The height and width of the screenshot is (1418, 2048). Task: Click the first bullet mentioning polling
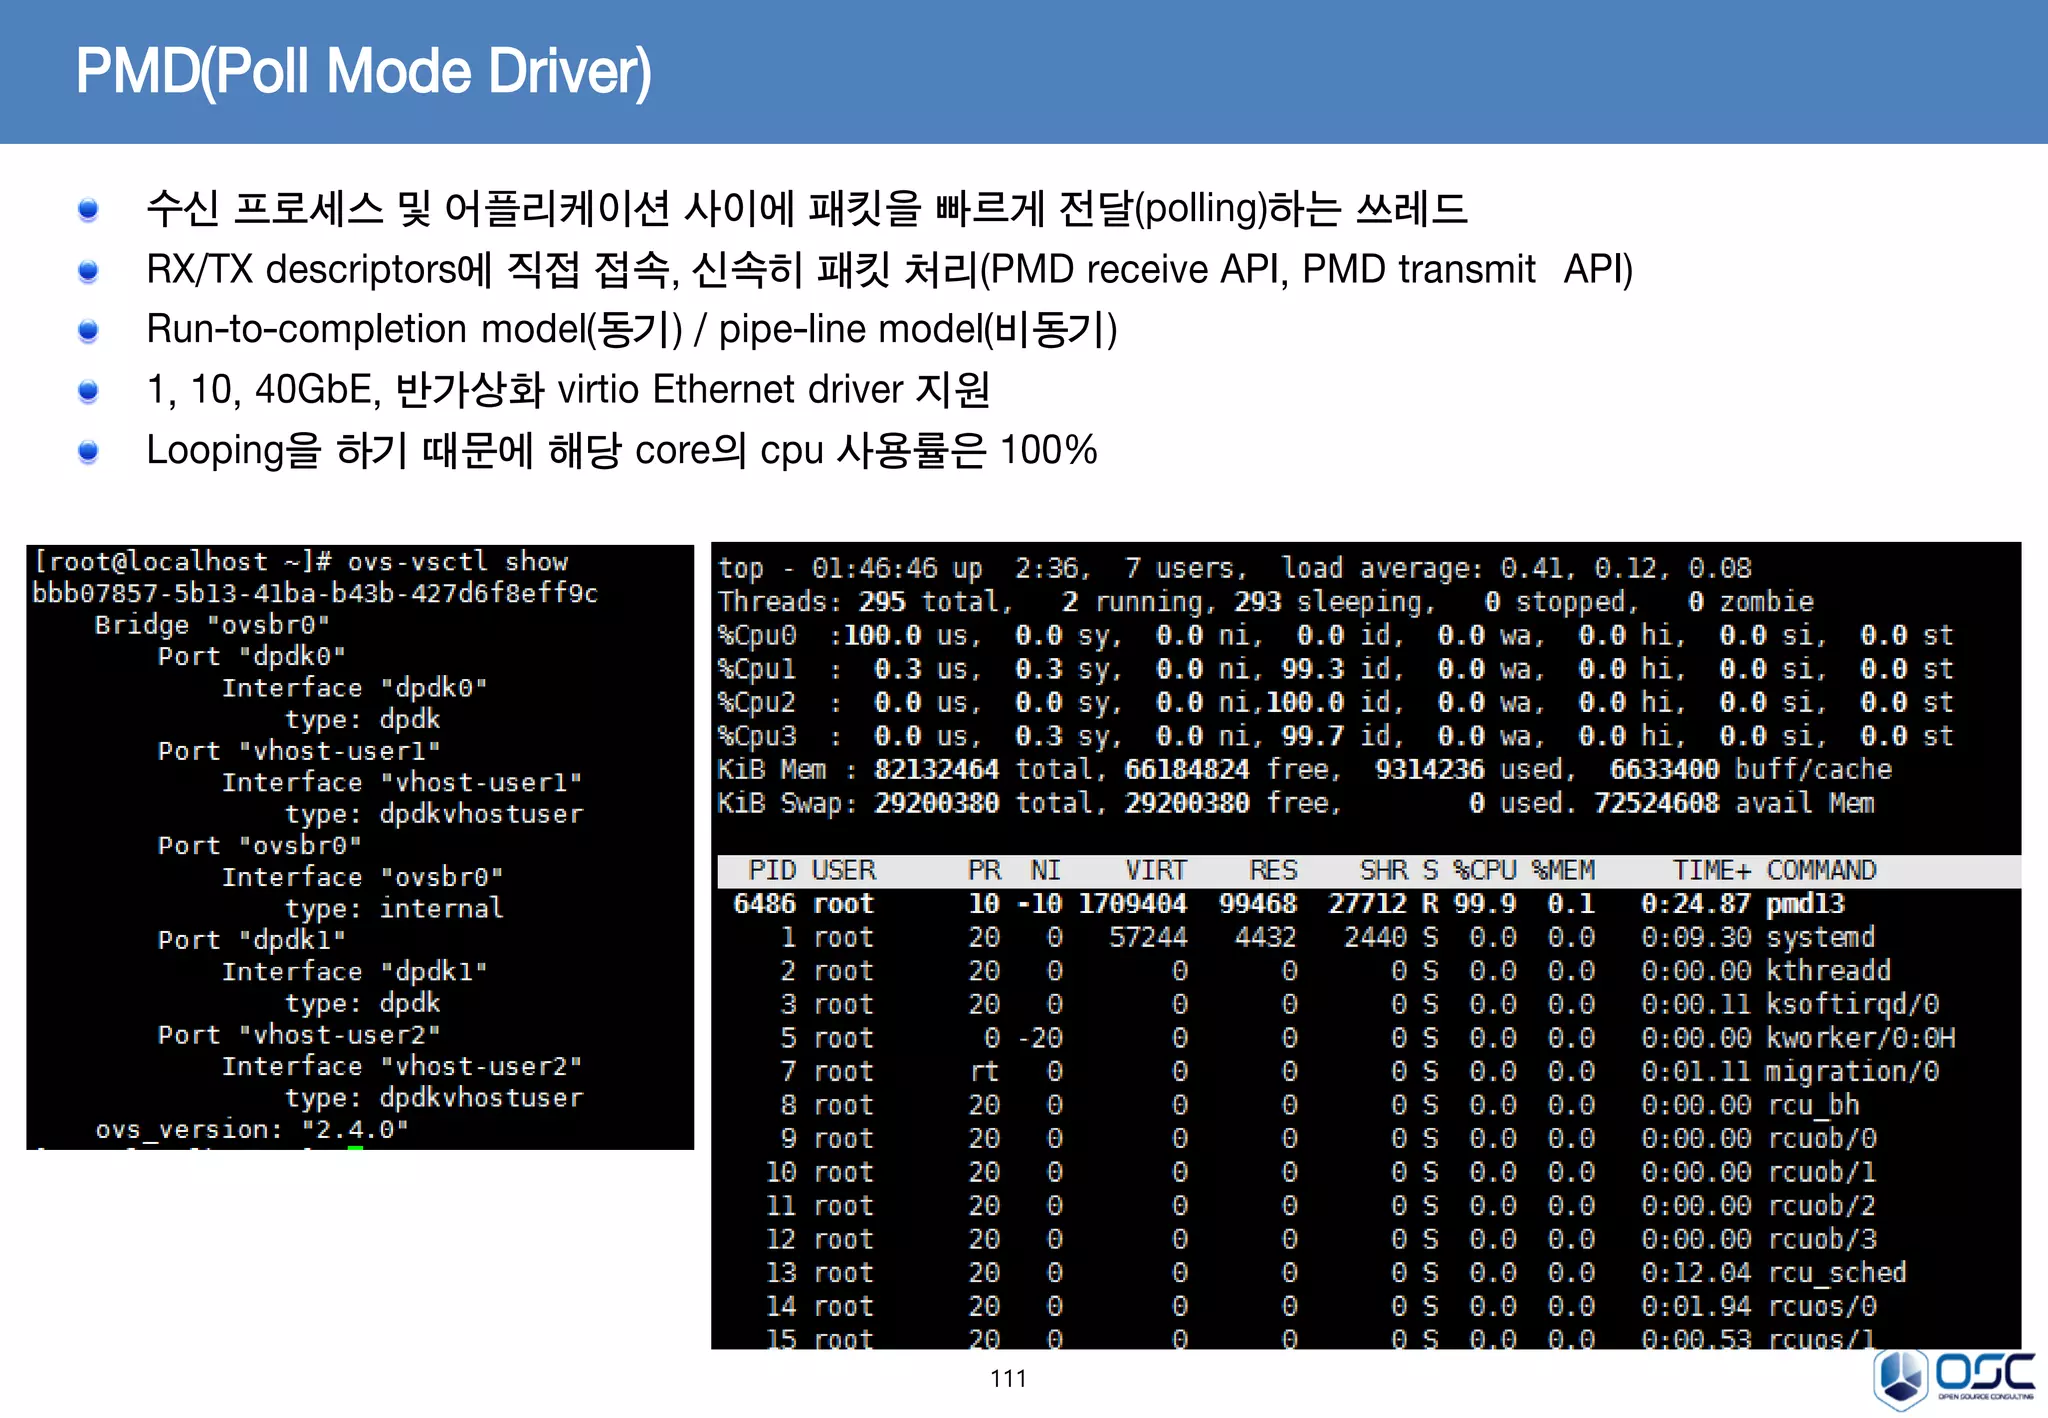[806, 208]
